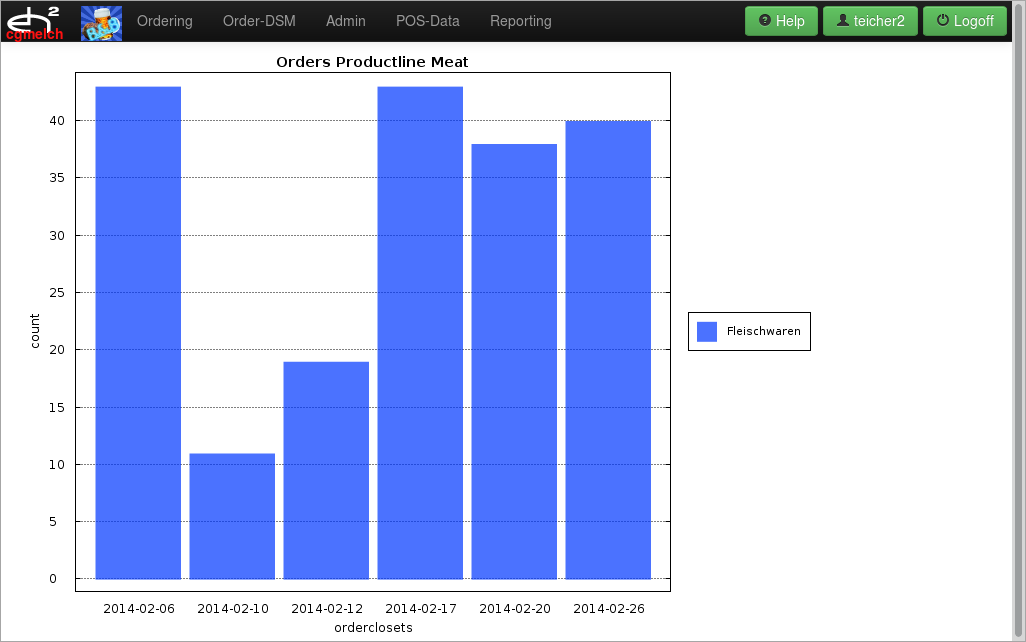Click the blue Fleischwaren legend swatch
Screen dimensions: 1026x642
pyautogui.click(x=707, y=332)
